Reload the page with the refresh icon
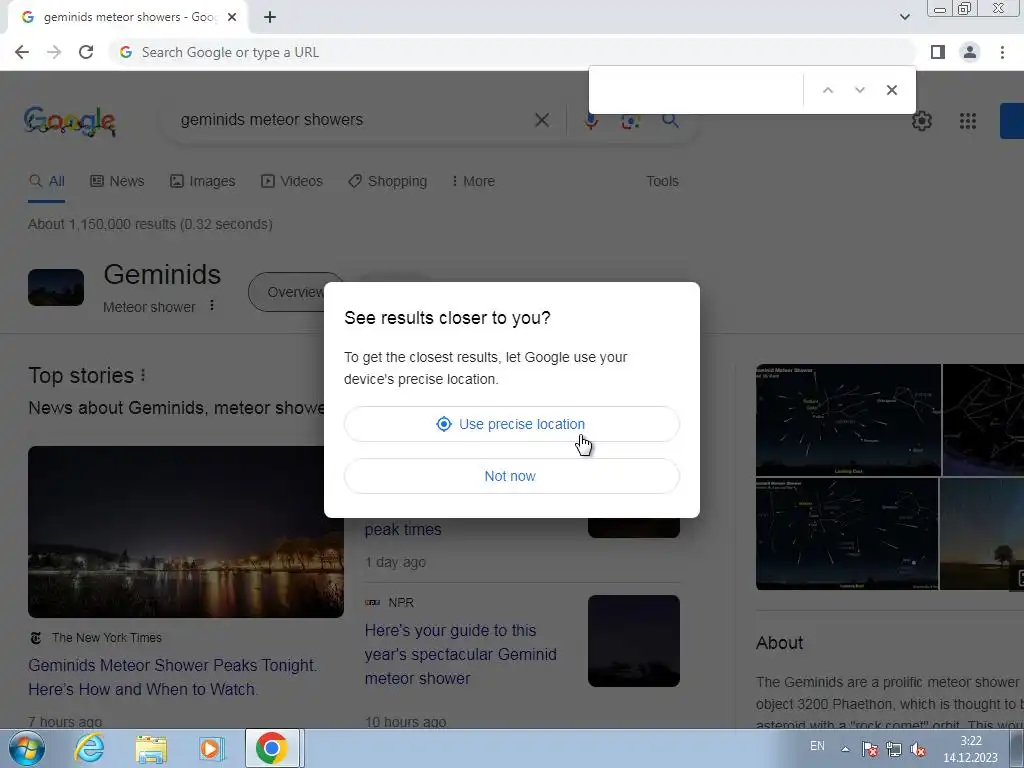The image size is (1024, 768). click(86, 52)
